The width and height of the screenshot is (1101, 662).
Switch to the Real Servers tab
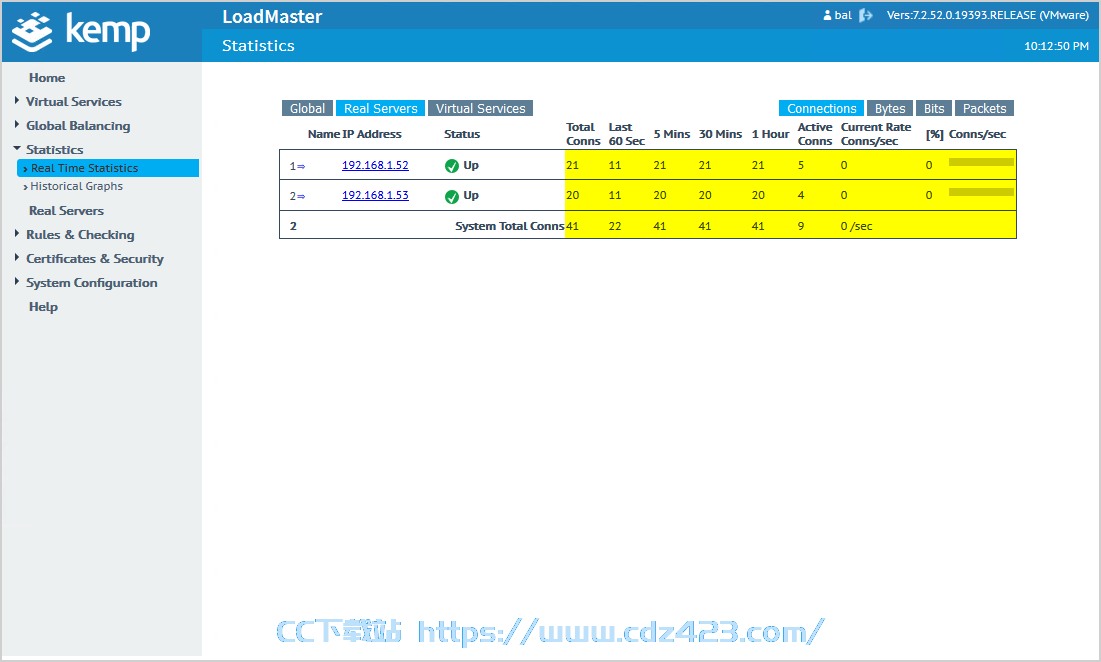click(x=381, y=108)
